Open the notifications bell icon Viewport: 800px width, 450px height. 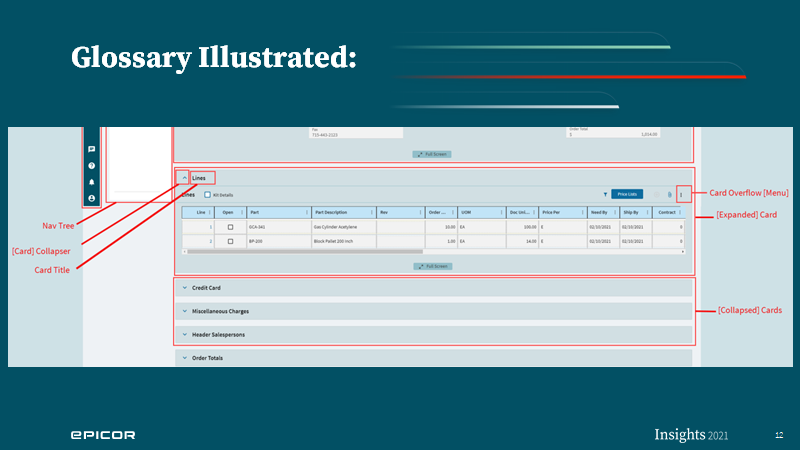[x=92, y=182]
